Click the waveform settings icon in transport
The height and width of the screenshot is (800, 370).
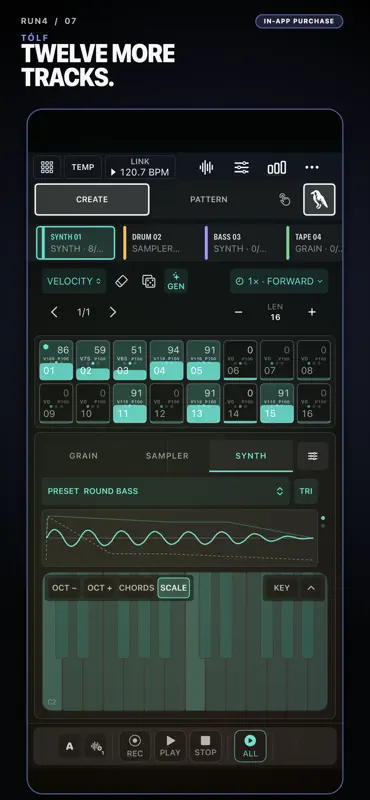95,747
